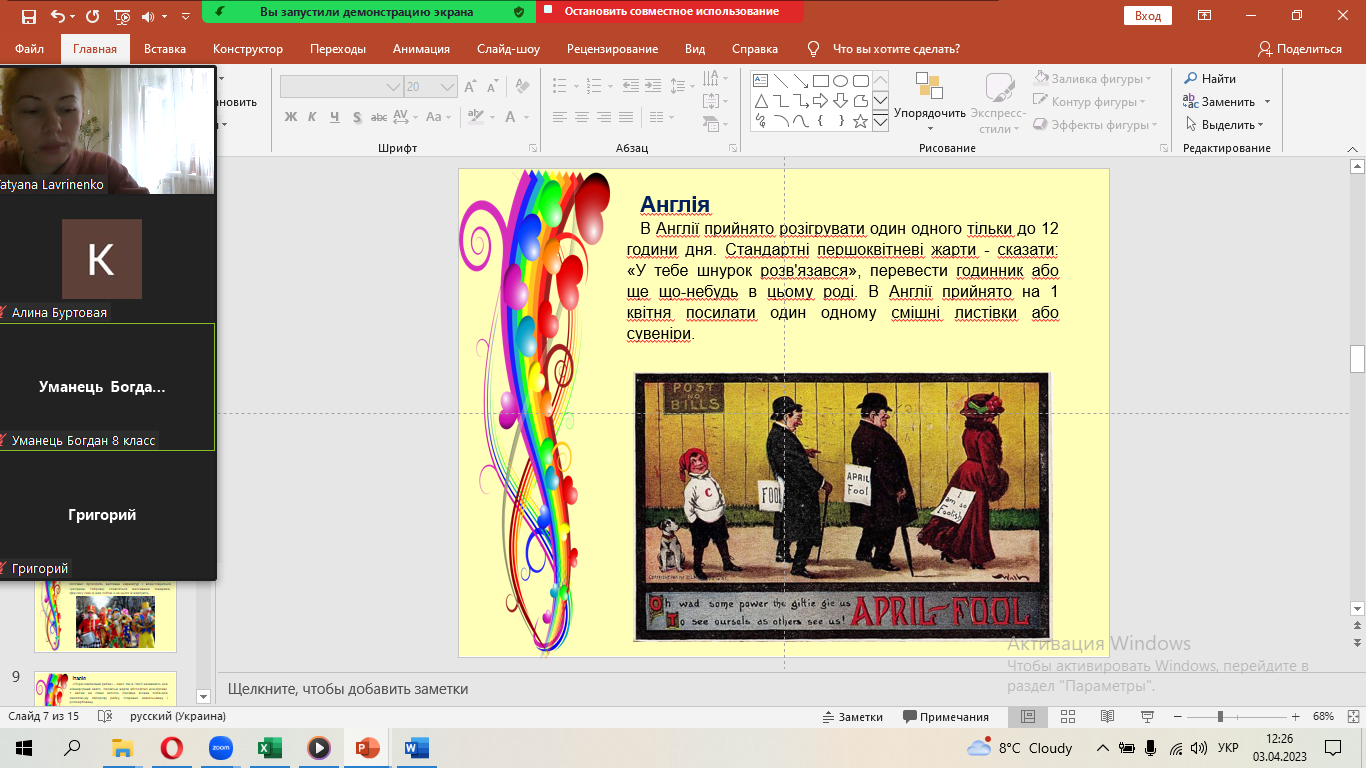Click Остановить совместное использование button
Viewport: 1366px width, 768px height.
(x=671, y=12)
